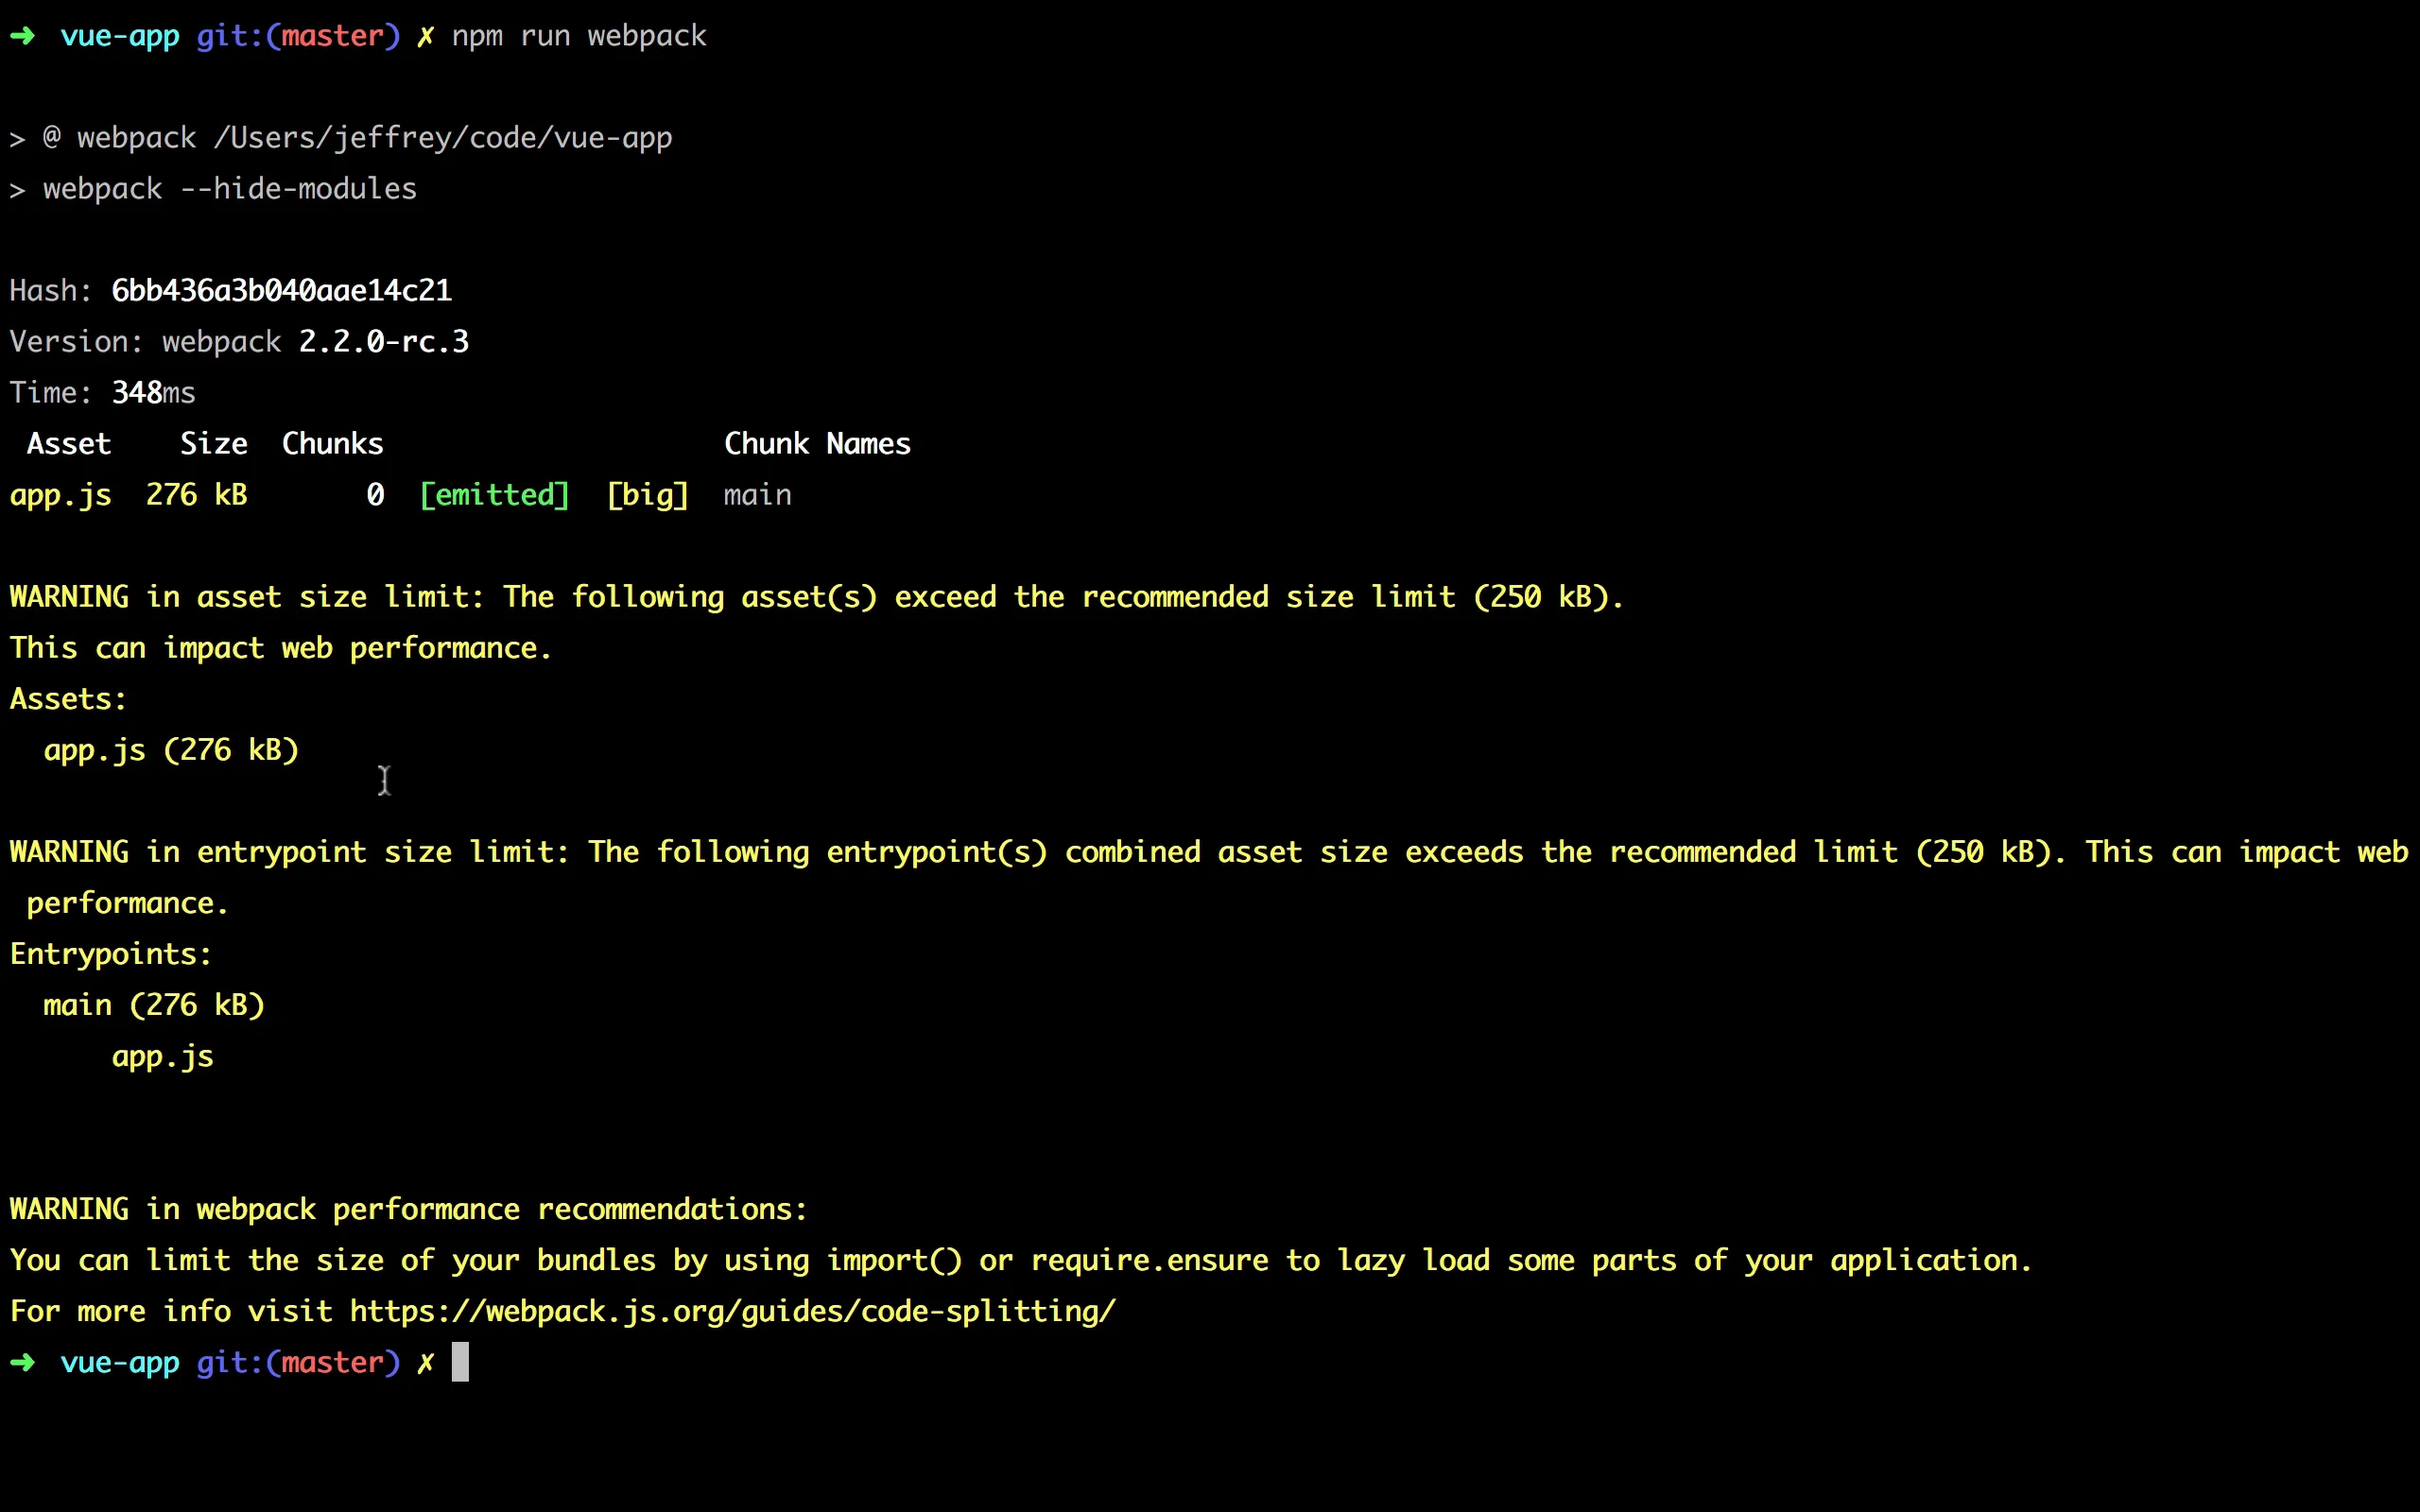The height and width of the screenshot is (1512, 2420).
Task: Click the /Users/jeffrey/code/vue-app path
Action: pyautogui.click(x=443, y=138)
